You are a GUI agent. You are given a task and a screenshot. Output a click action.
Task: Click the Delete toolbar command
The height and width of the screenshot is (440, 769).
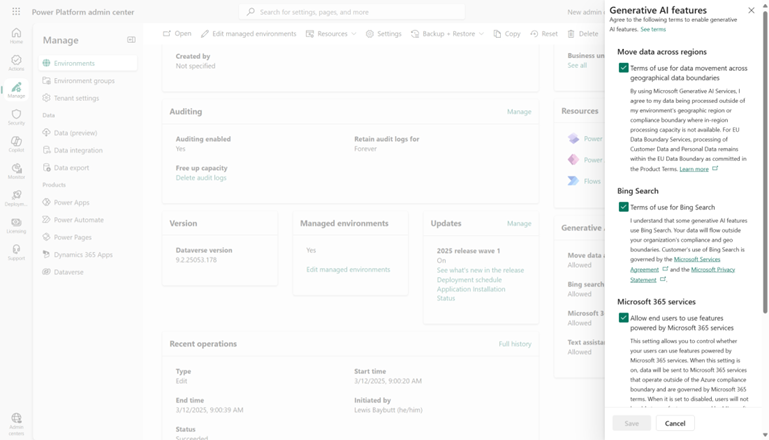coord(583,33)
